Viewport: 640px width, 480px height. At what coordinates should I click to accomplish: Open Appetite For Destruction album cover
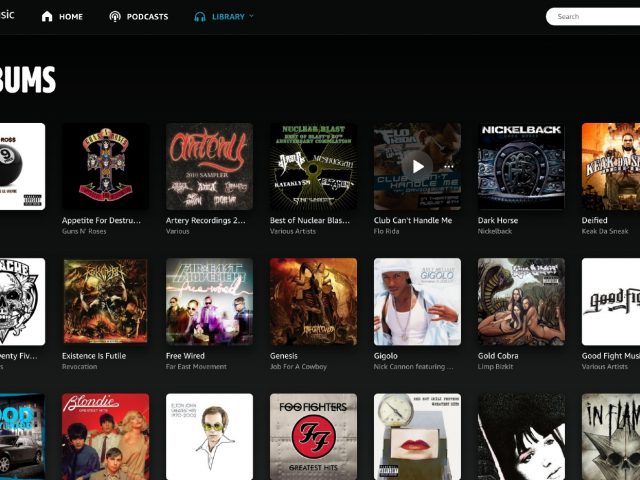tap(105, 167)
